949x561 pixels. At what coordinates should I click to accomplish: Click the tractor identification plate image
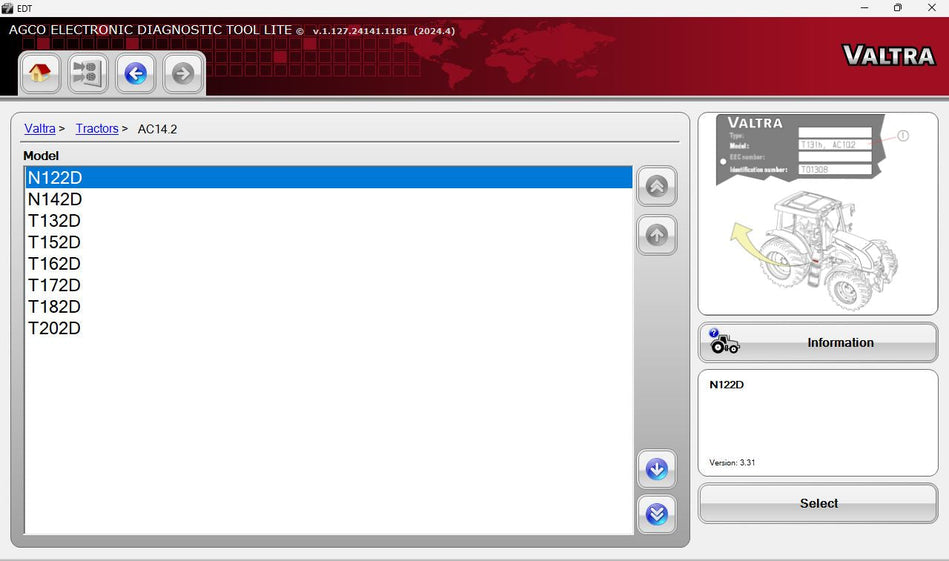point(817,214)
